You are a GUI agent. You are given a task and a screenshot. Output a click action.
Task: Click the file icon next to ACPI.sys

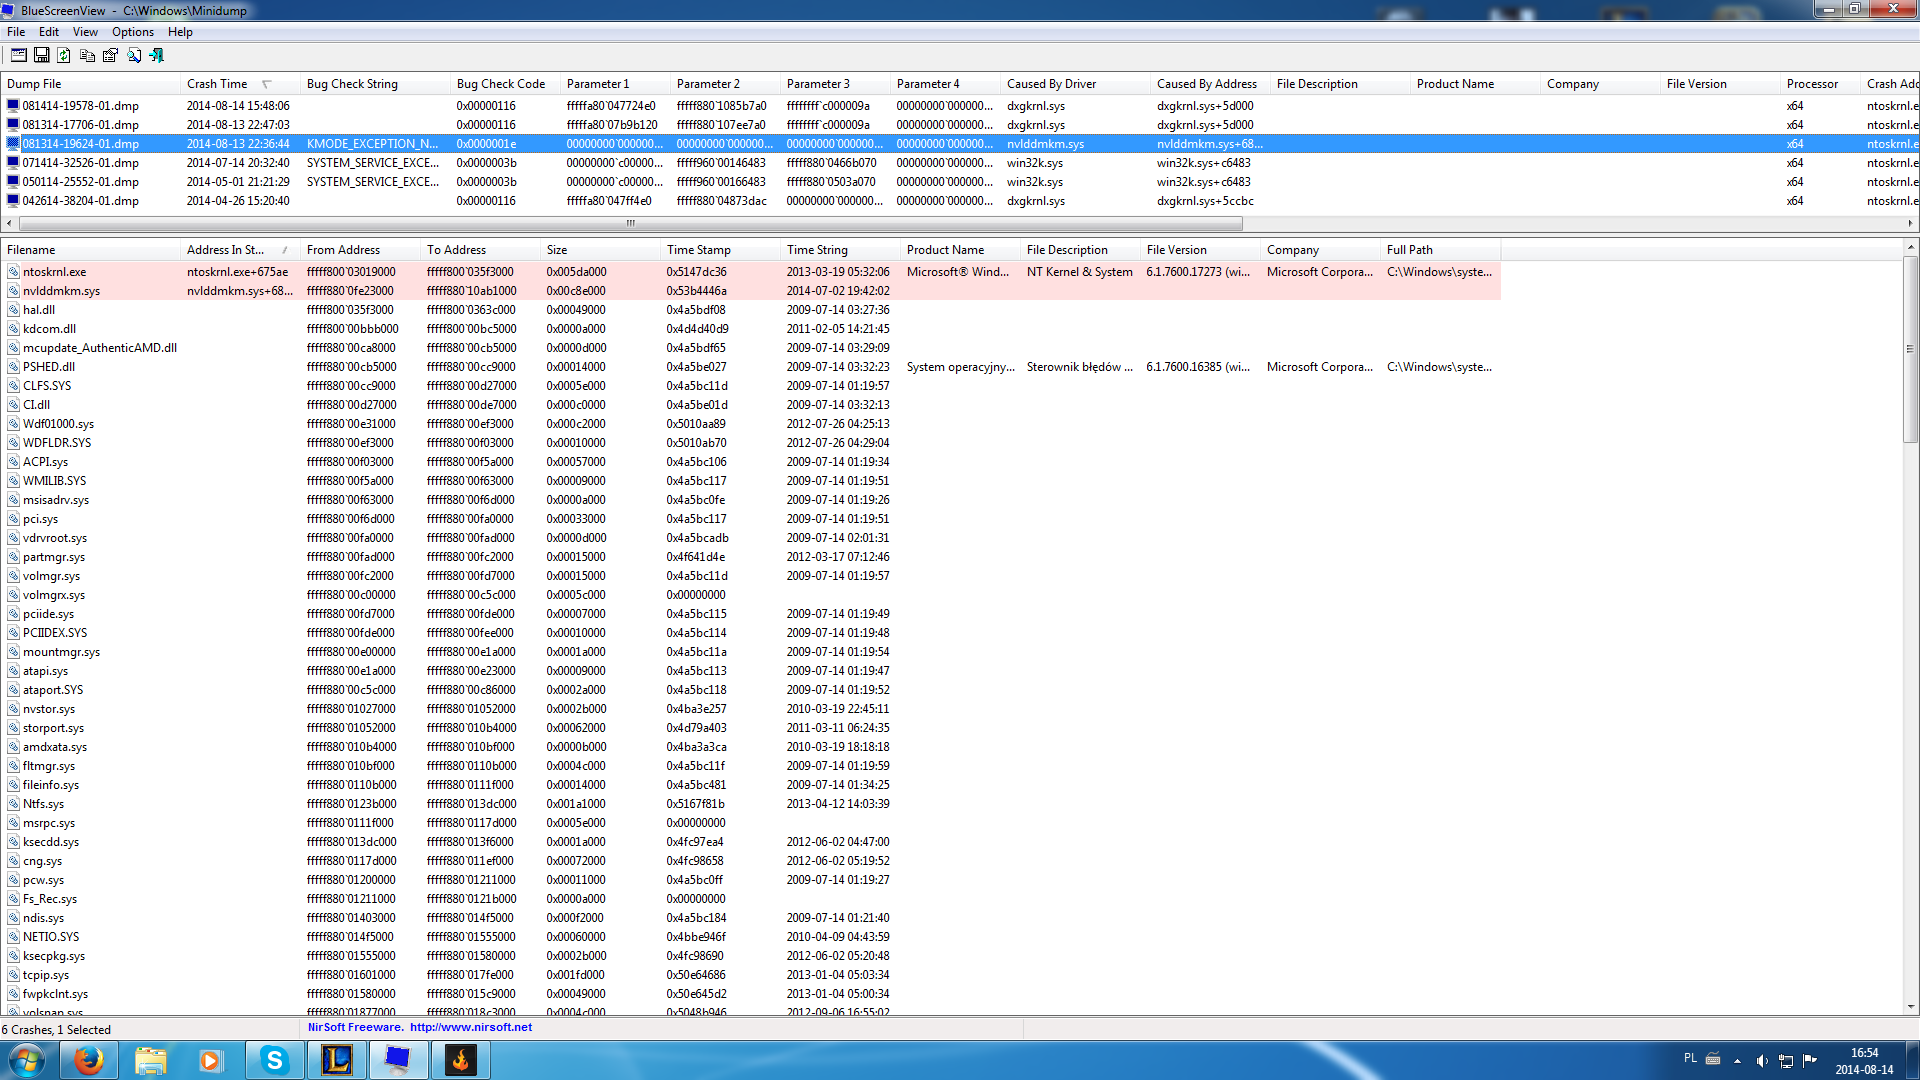pyautogui.click(x=13, y=462)
